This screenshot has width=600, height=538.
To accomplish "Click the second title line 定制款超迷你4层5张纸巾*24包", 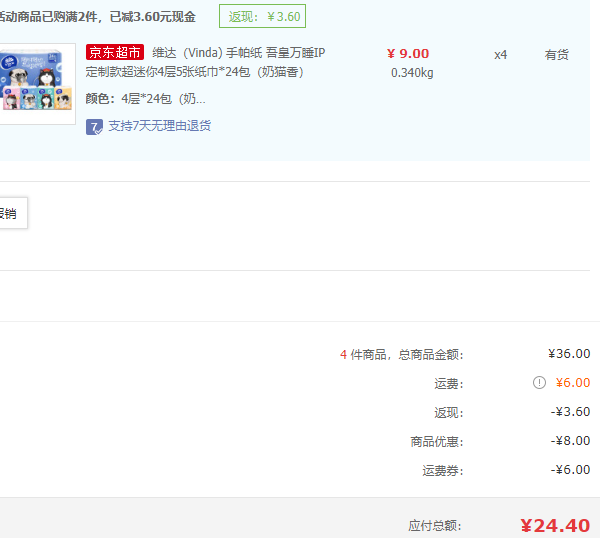I will tap(194, 72).
